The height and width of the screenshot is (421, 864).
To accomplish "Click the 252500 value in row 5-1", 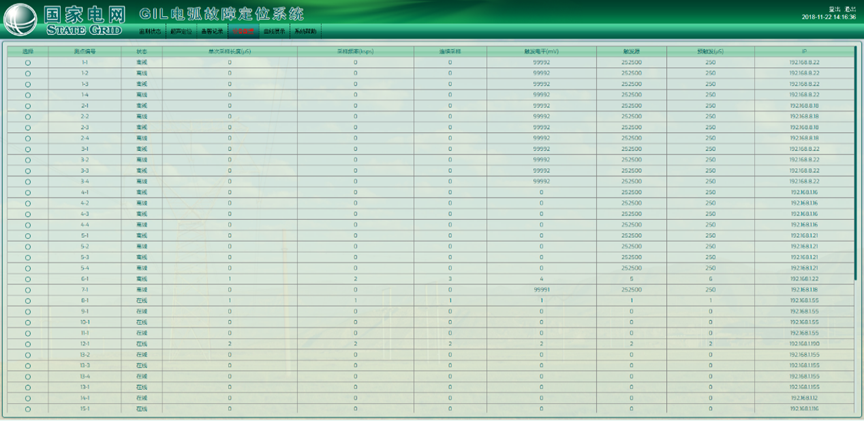I will 631,236.
